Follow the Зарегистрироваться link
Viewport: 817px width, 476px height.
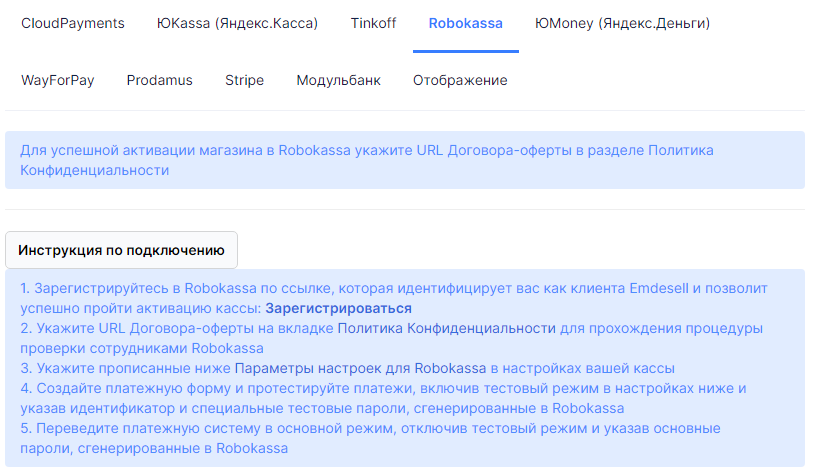(339, 308)
